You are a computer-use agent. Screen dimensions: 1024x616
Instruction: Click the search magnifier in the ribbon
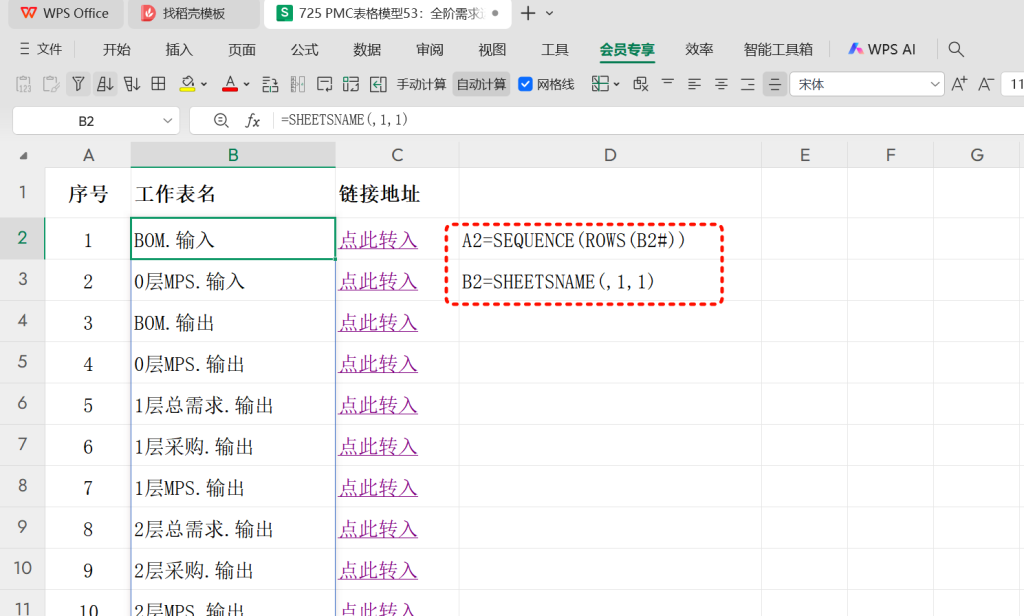coord(956,49)
